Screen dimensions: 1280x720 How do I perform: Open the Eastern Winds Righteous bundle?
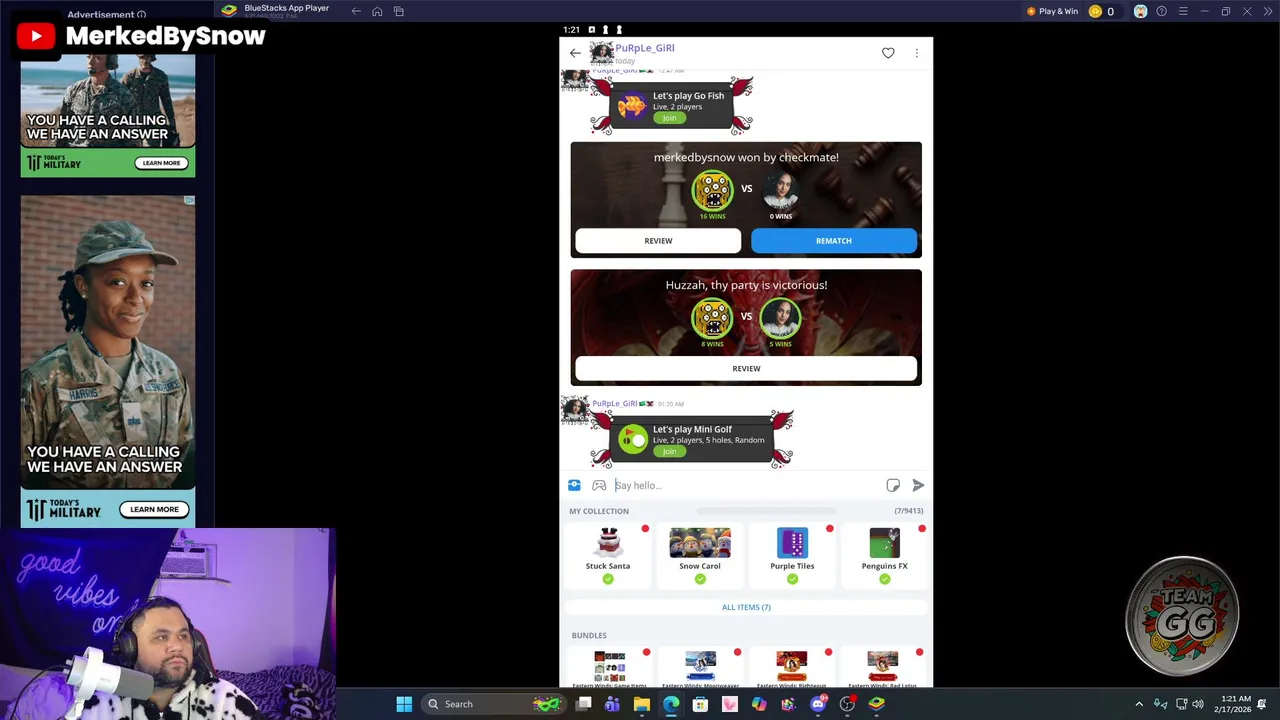(791, 669)
